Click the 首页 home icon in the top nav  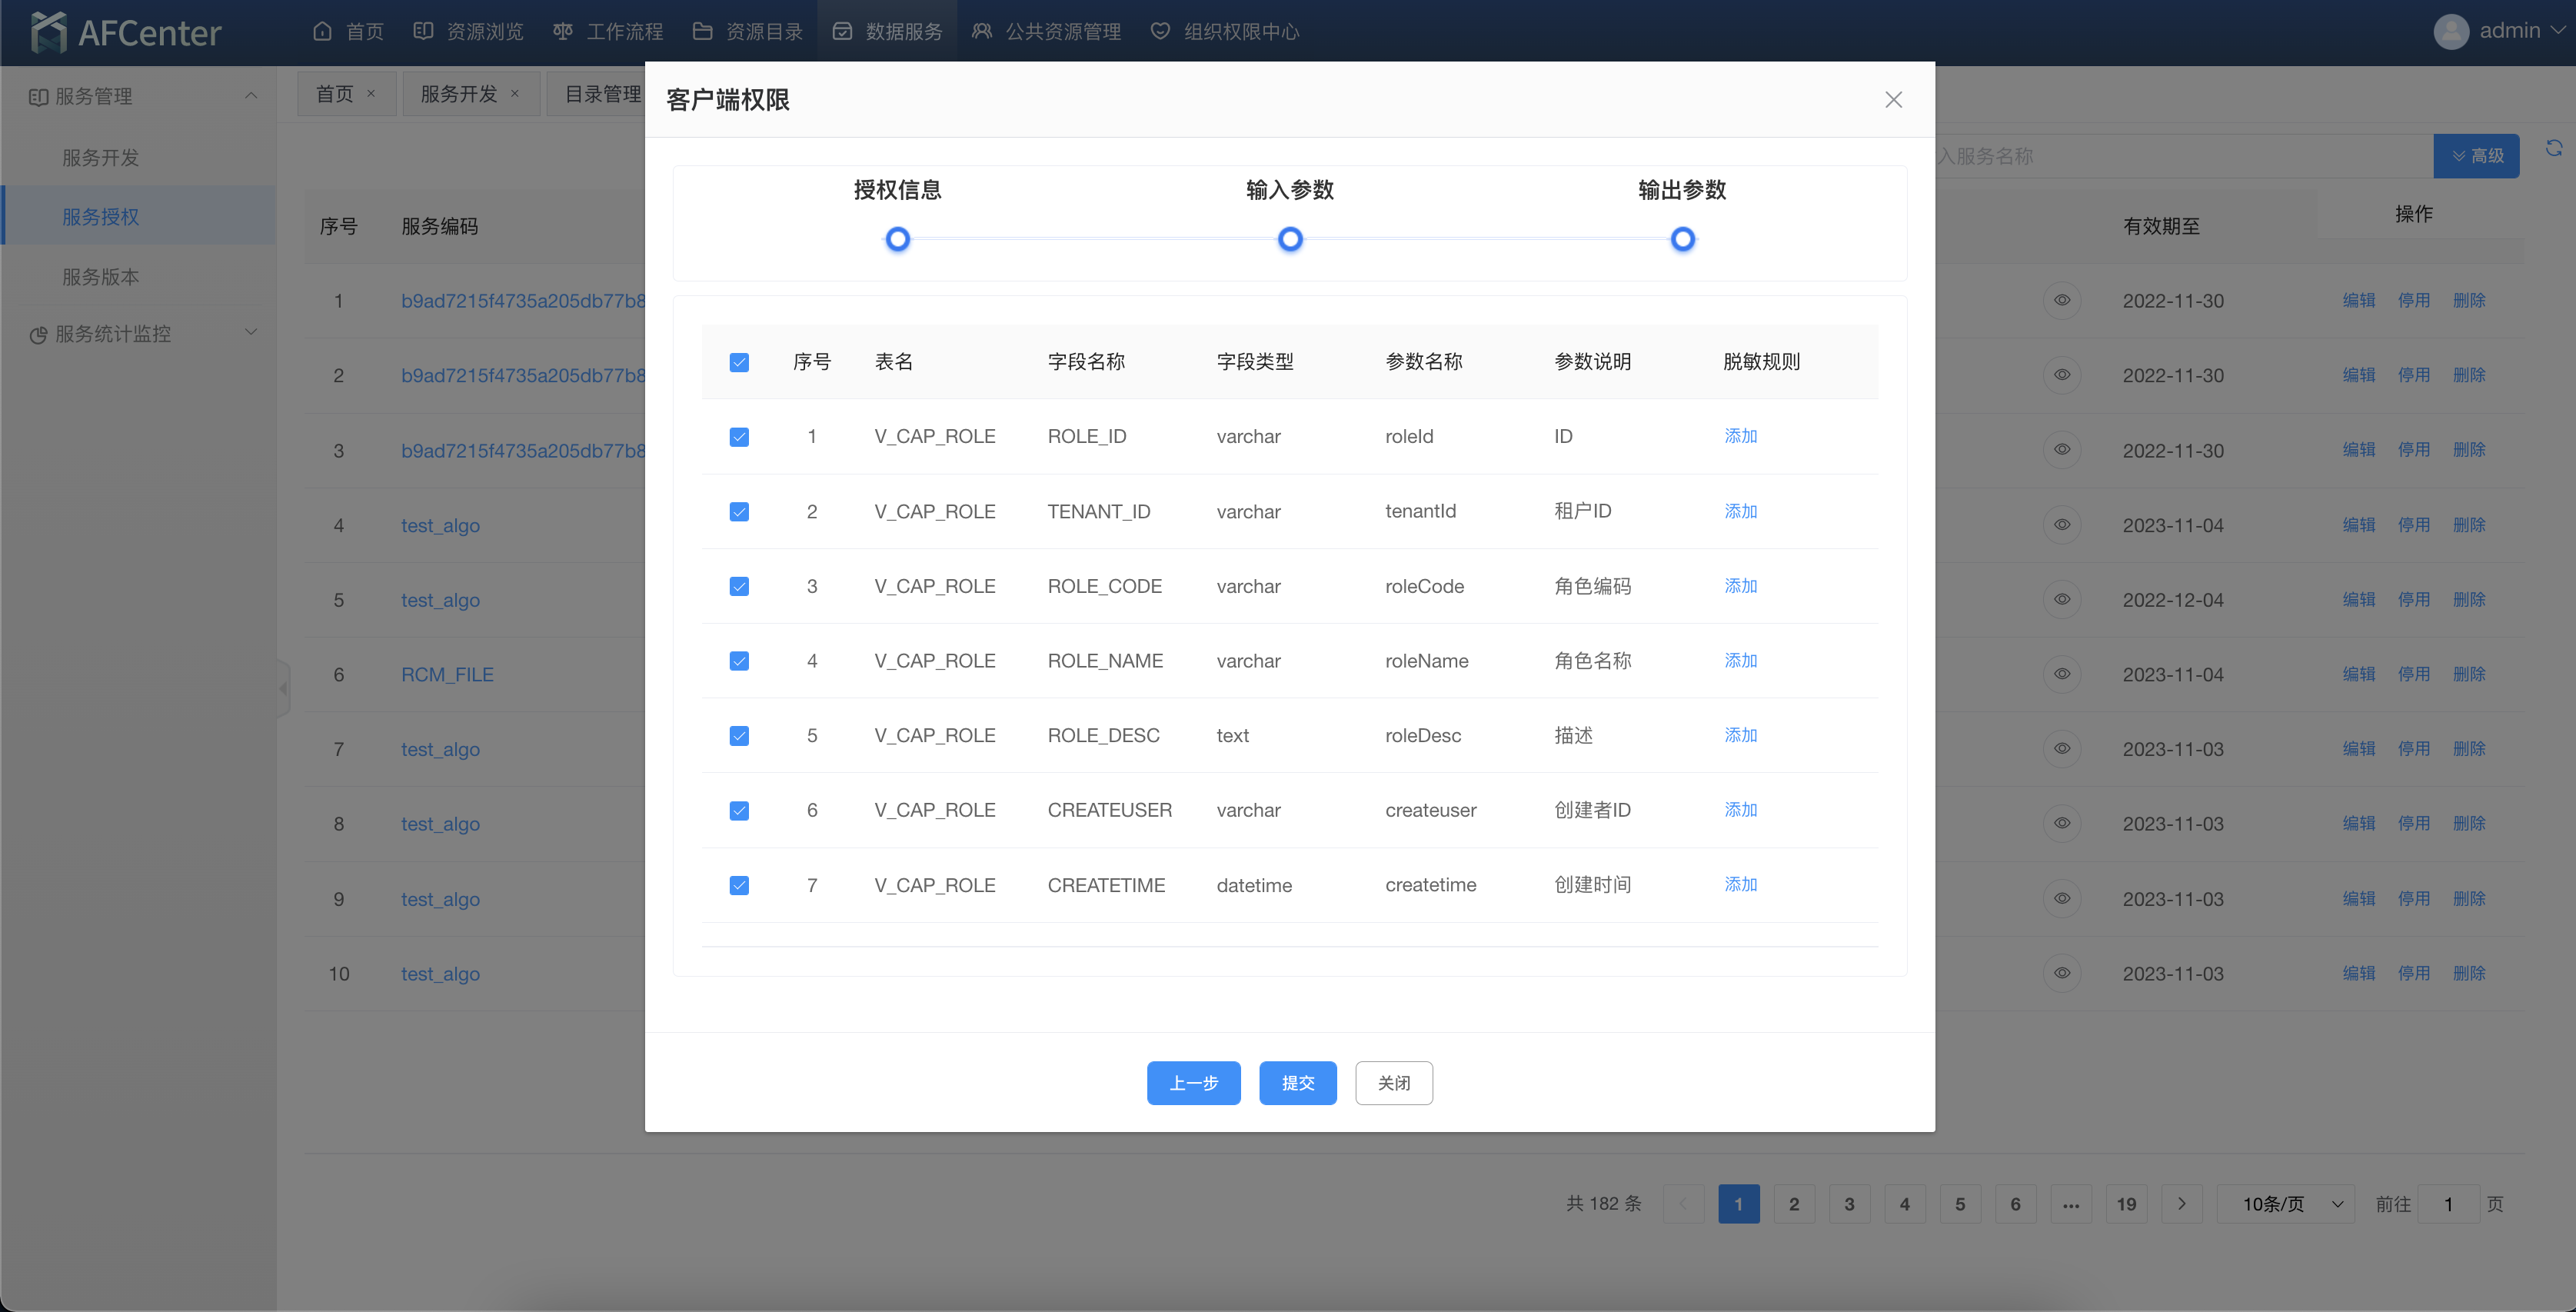[322, 31]
